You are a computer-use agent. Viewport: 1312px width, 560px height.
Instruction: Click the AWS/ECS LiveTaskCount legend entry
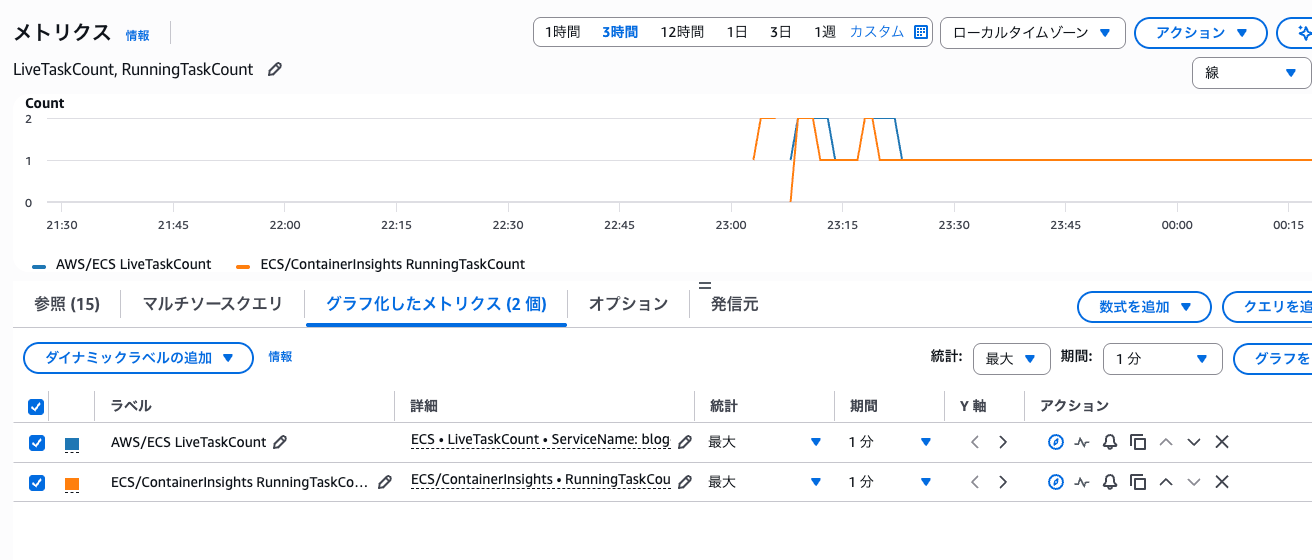pos(122,264)
